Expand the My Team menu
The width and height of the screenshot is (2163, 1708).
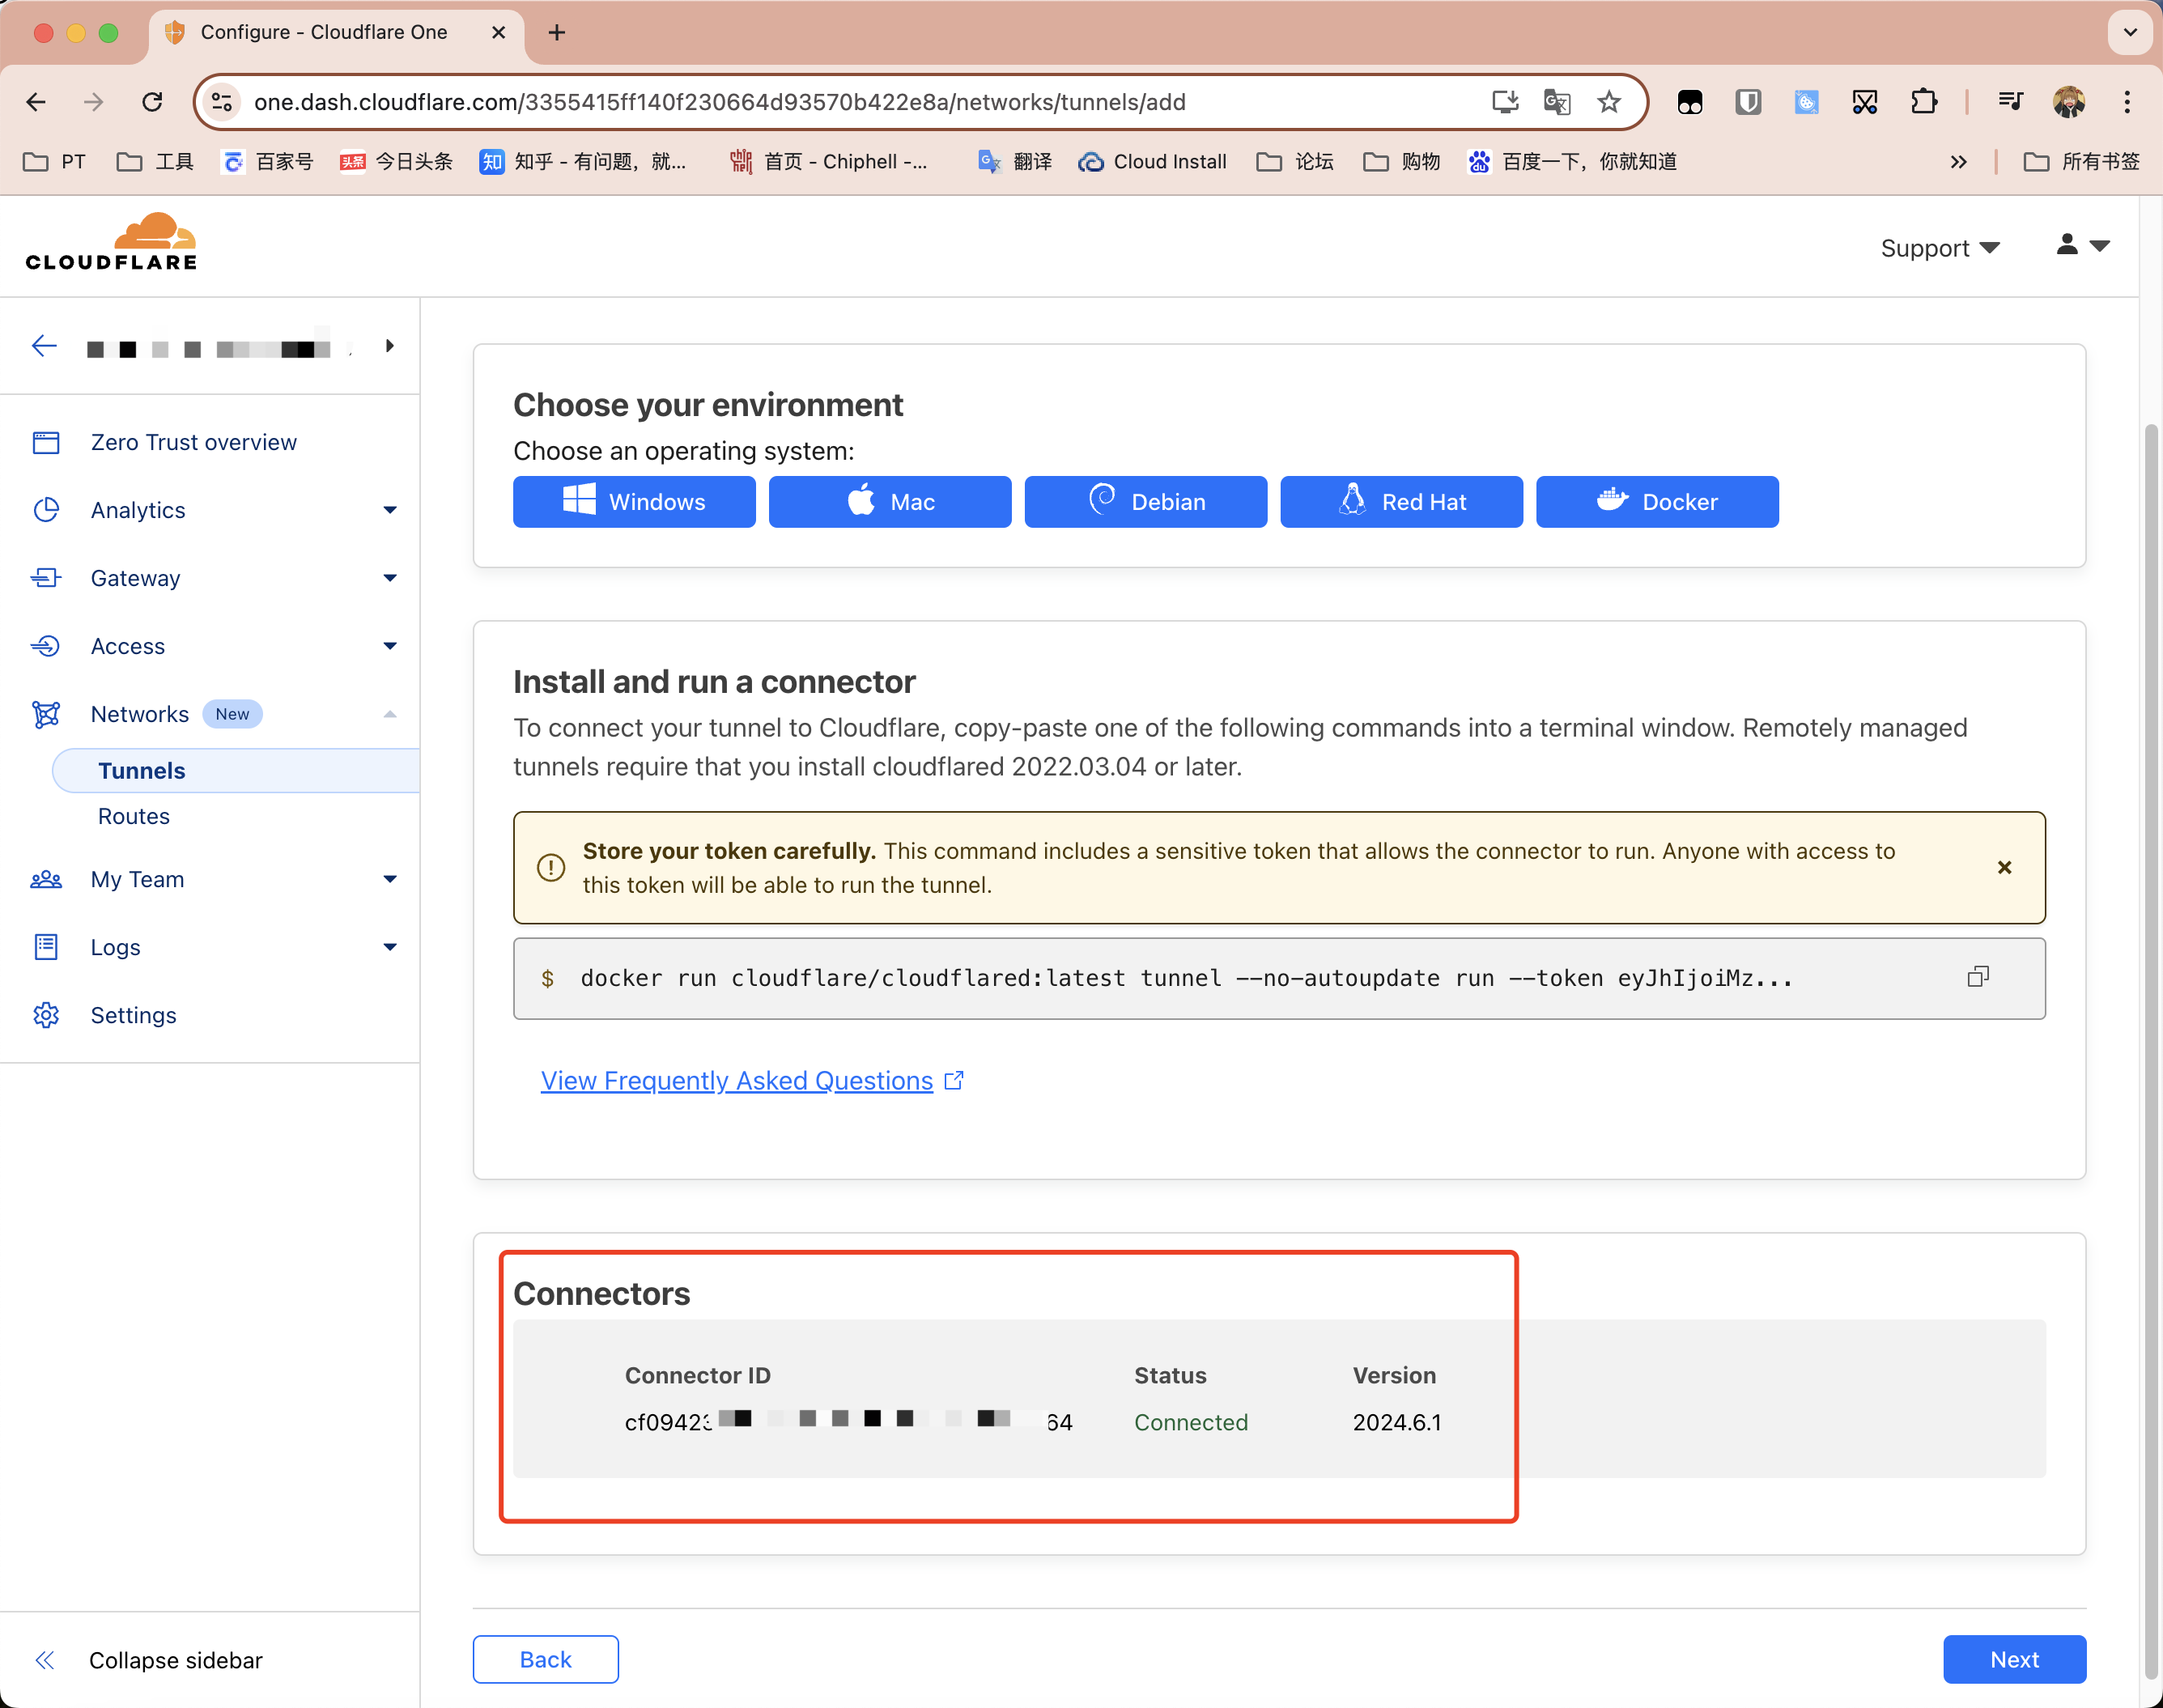[x=390, y=879]
